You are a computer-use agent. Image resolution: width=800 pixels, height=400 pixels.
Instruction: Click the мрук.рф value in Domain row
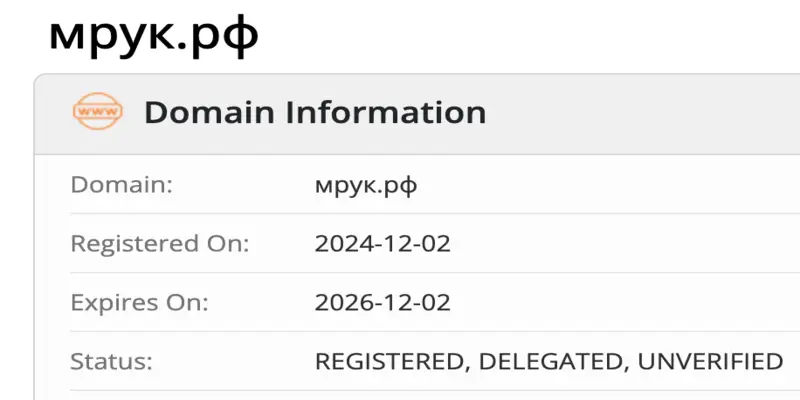click(366, 185)
